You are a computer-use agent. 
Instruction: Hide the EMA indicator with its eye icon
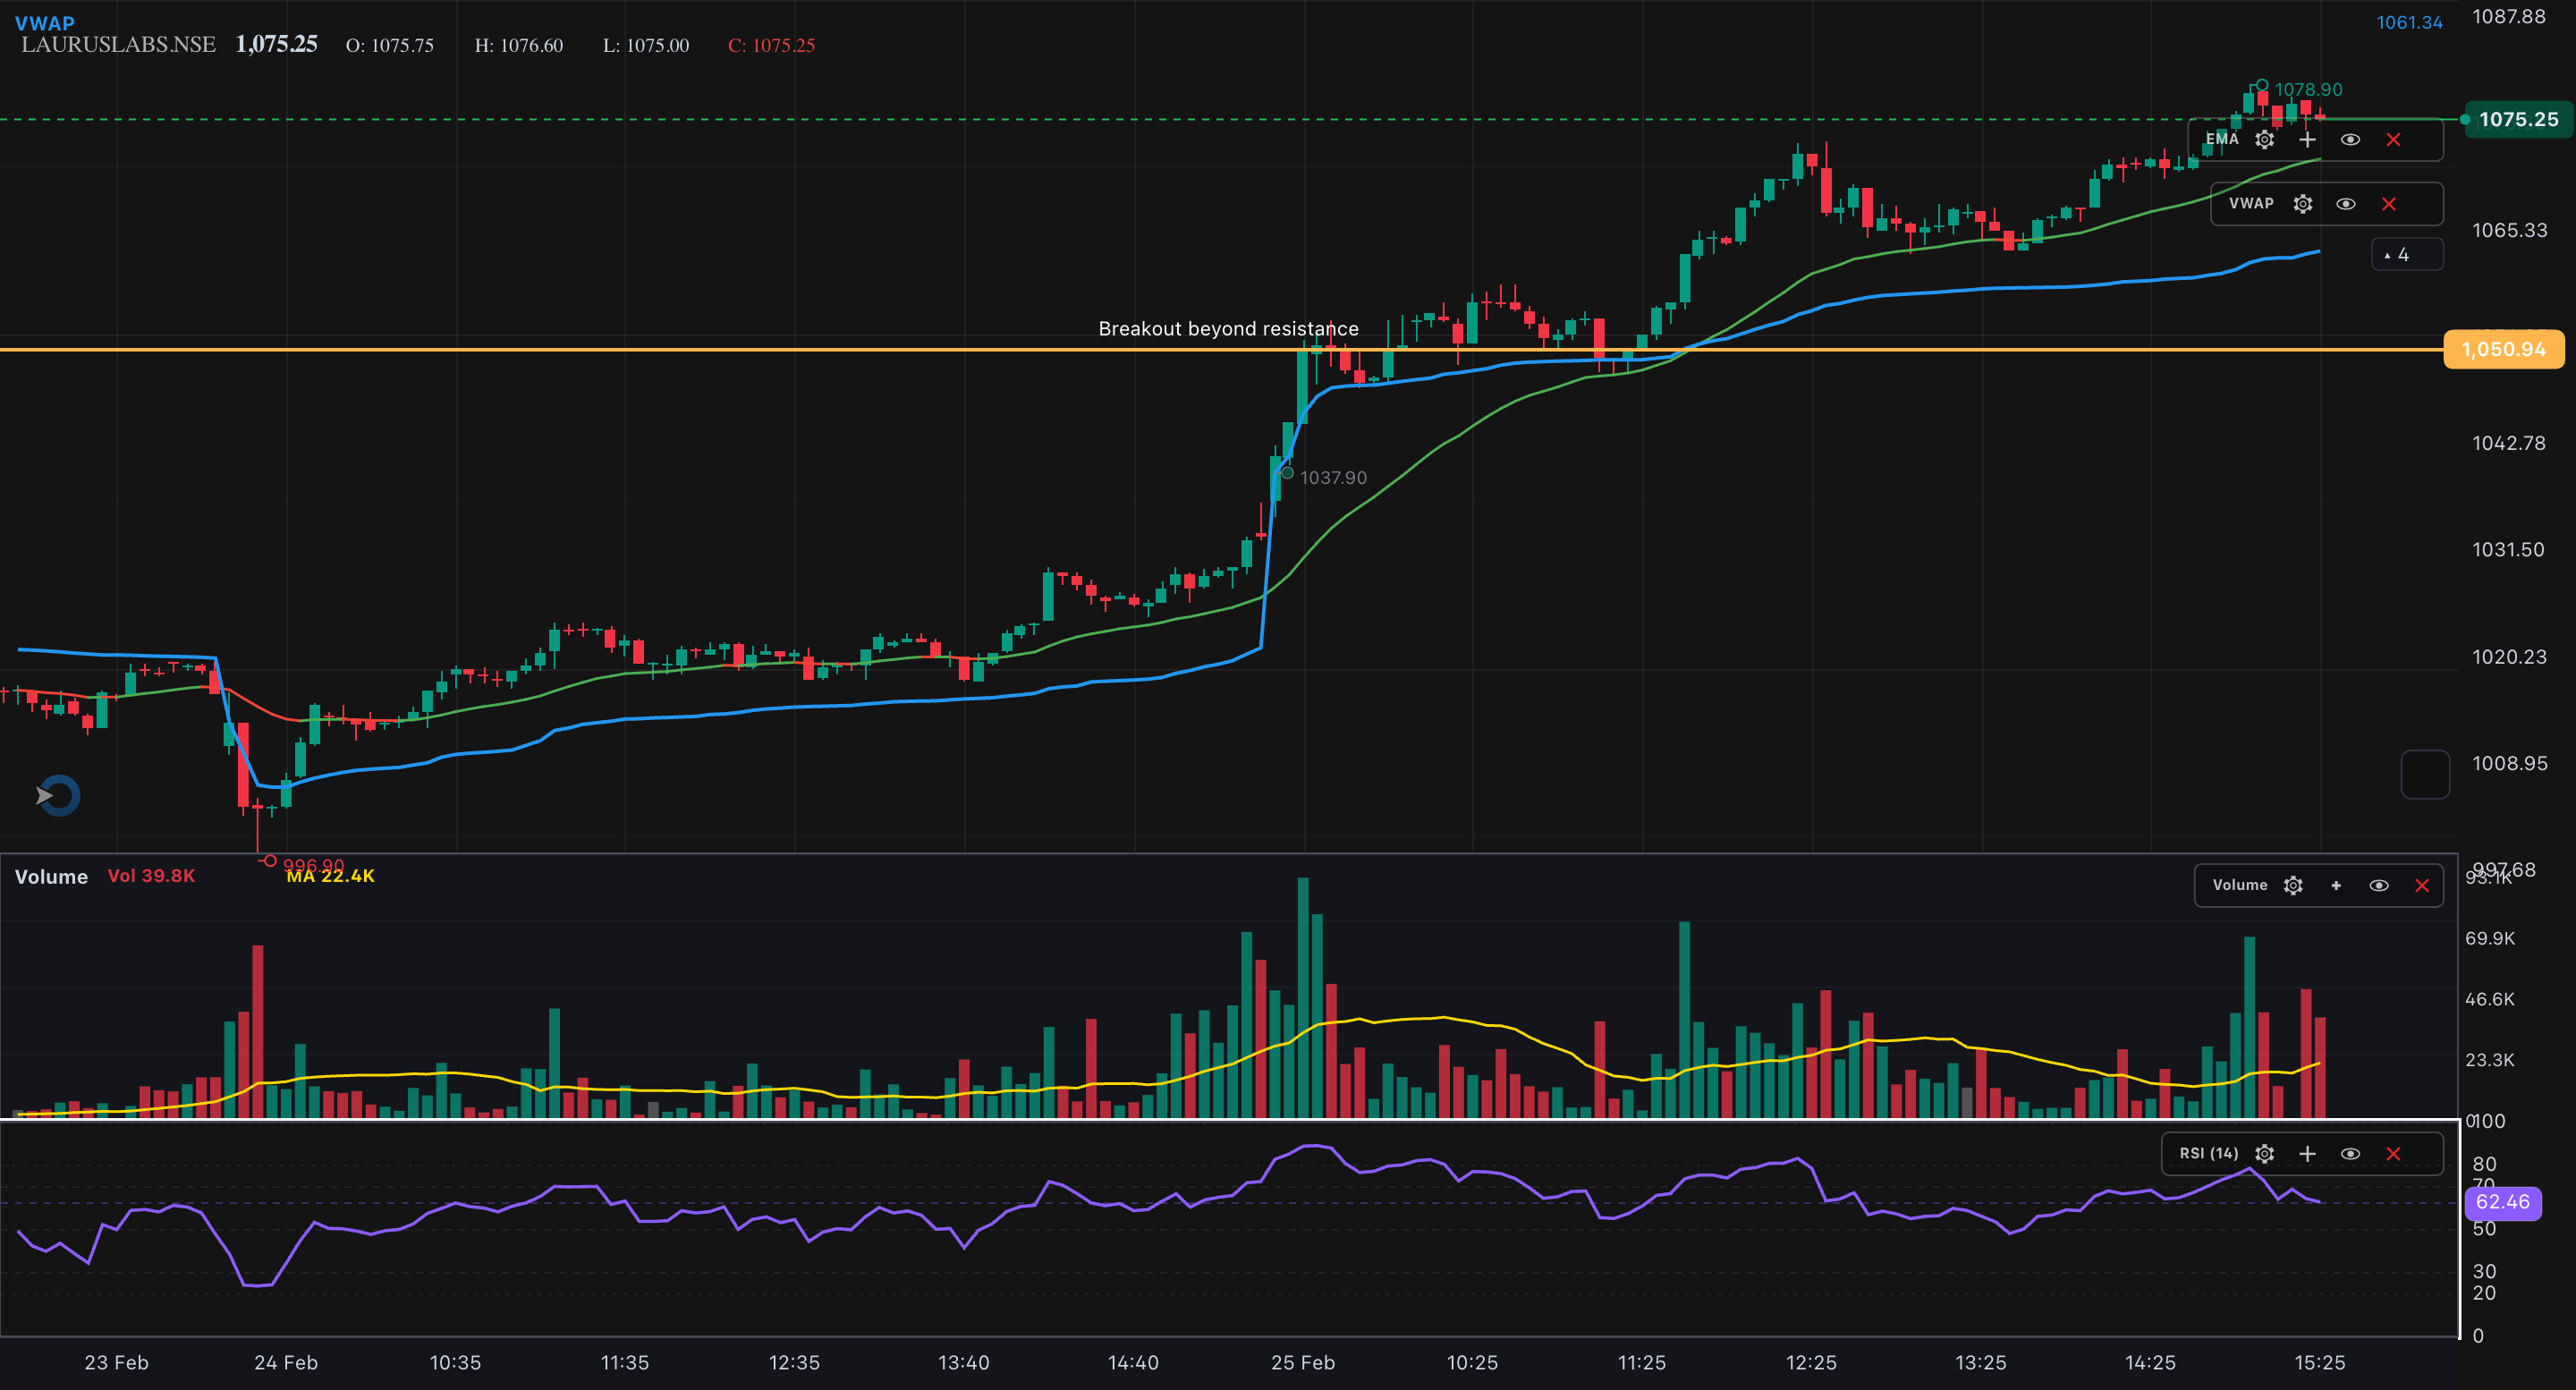click(x=2350, y=139)
